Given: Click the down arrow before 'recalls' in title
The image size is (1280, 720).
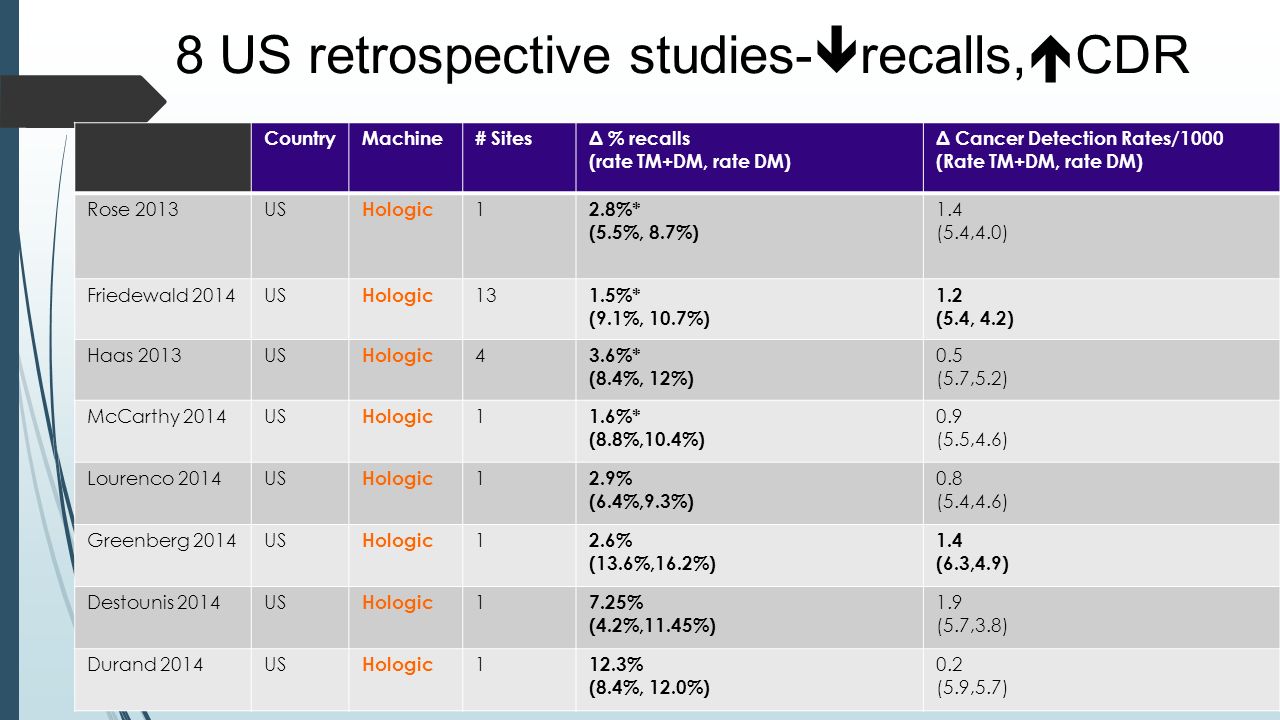Looking at the screenshot, I should coord(836,56).
